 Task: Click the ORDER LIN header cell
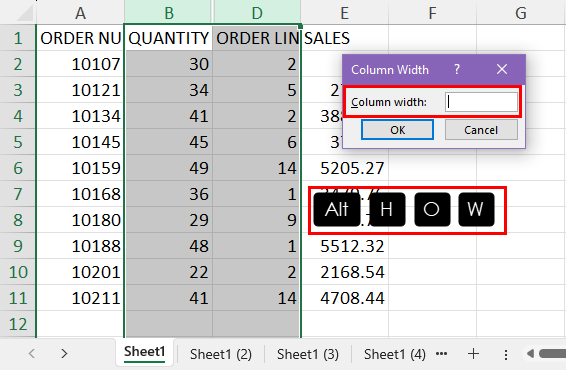(x=257, y=38)
